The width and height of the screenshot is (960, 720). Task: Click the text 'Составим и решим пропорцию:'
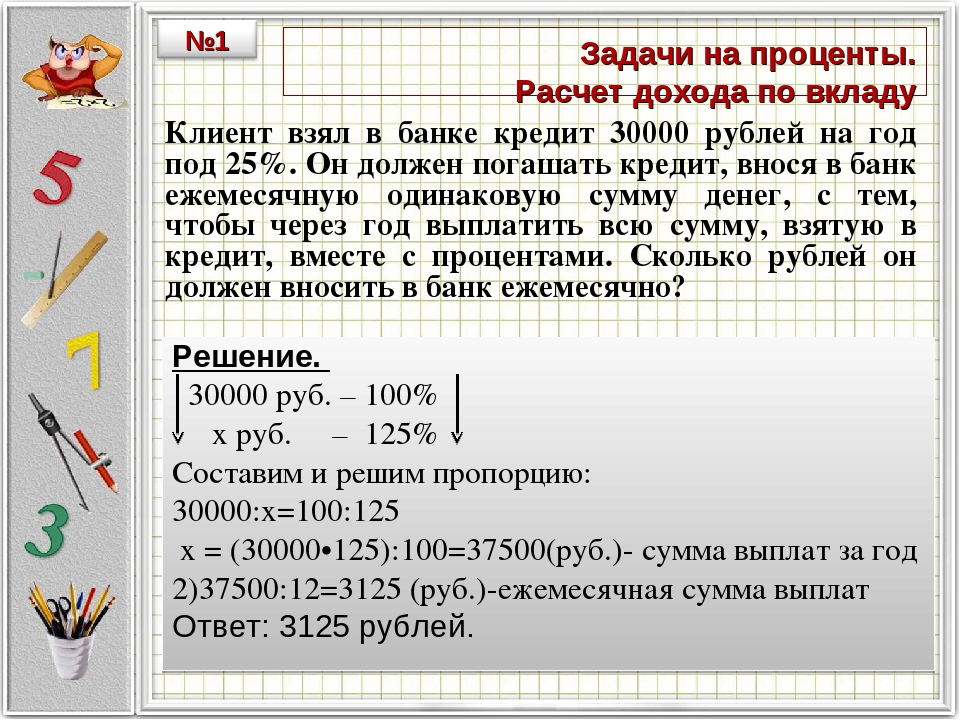(x=382, y=473)
